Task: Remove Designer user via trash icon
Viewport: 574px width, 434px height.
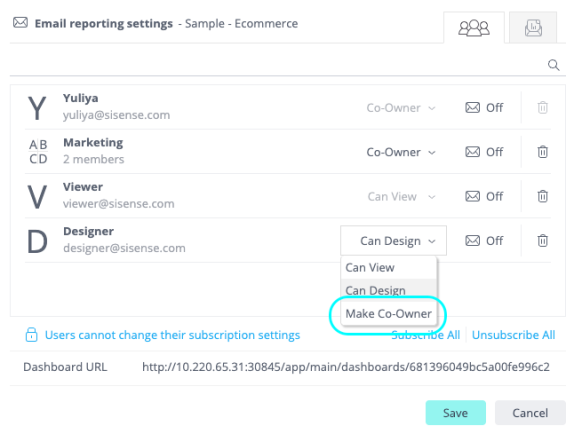Action: coord(543,241)
